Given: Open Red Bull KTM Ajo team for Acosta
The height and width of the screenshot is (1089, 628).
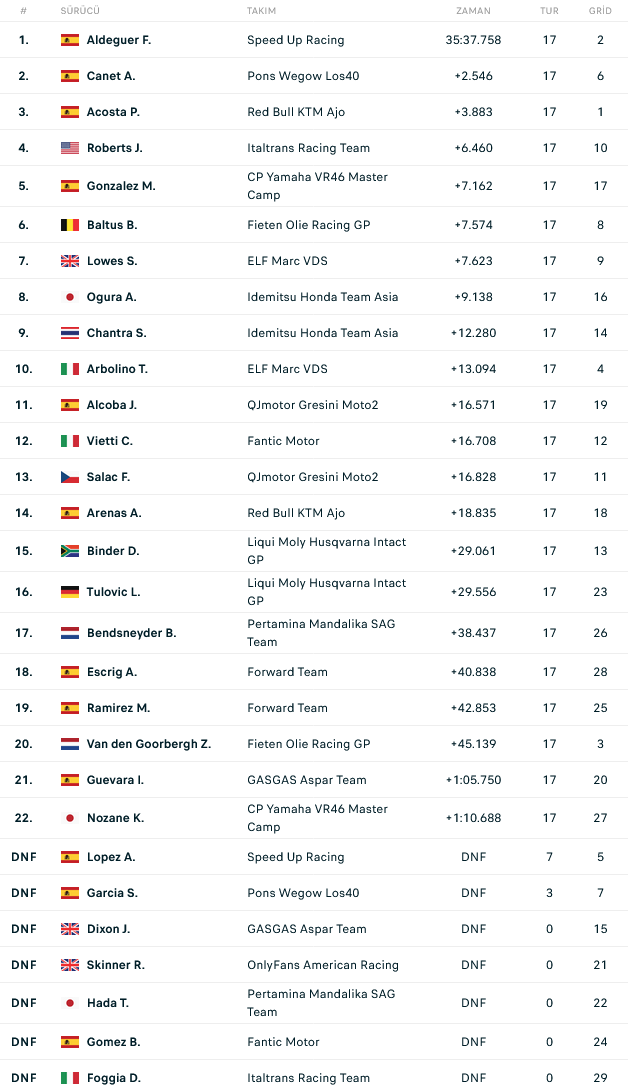Looking at the screenshot, I should [x=296, y=112].
